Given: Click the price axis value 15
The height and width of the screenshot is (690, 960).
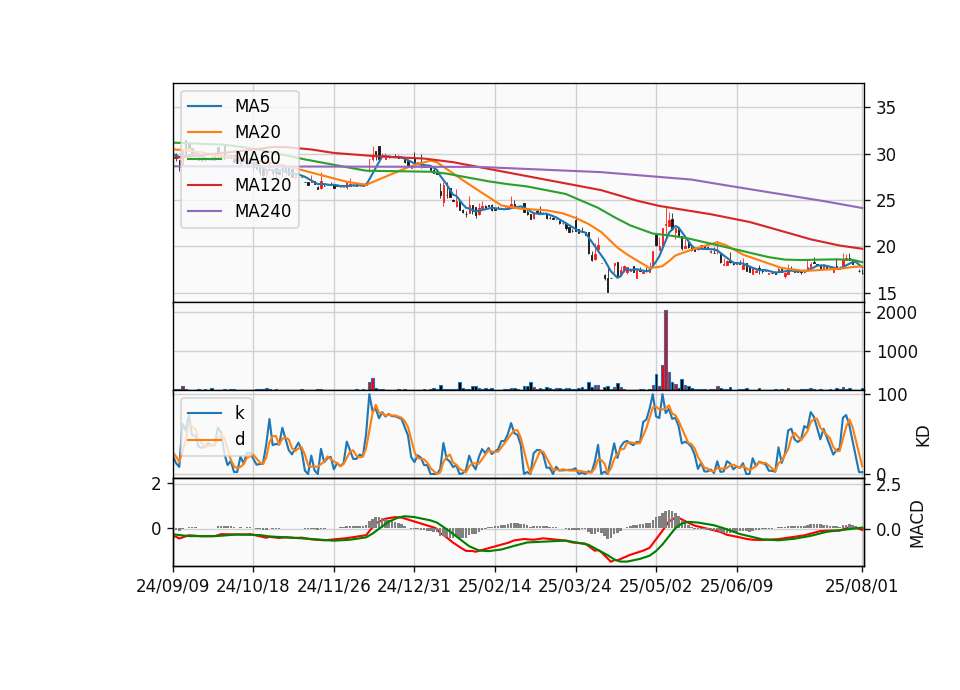Looking at the screenshot, I should (885, 294).
